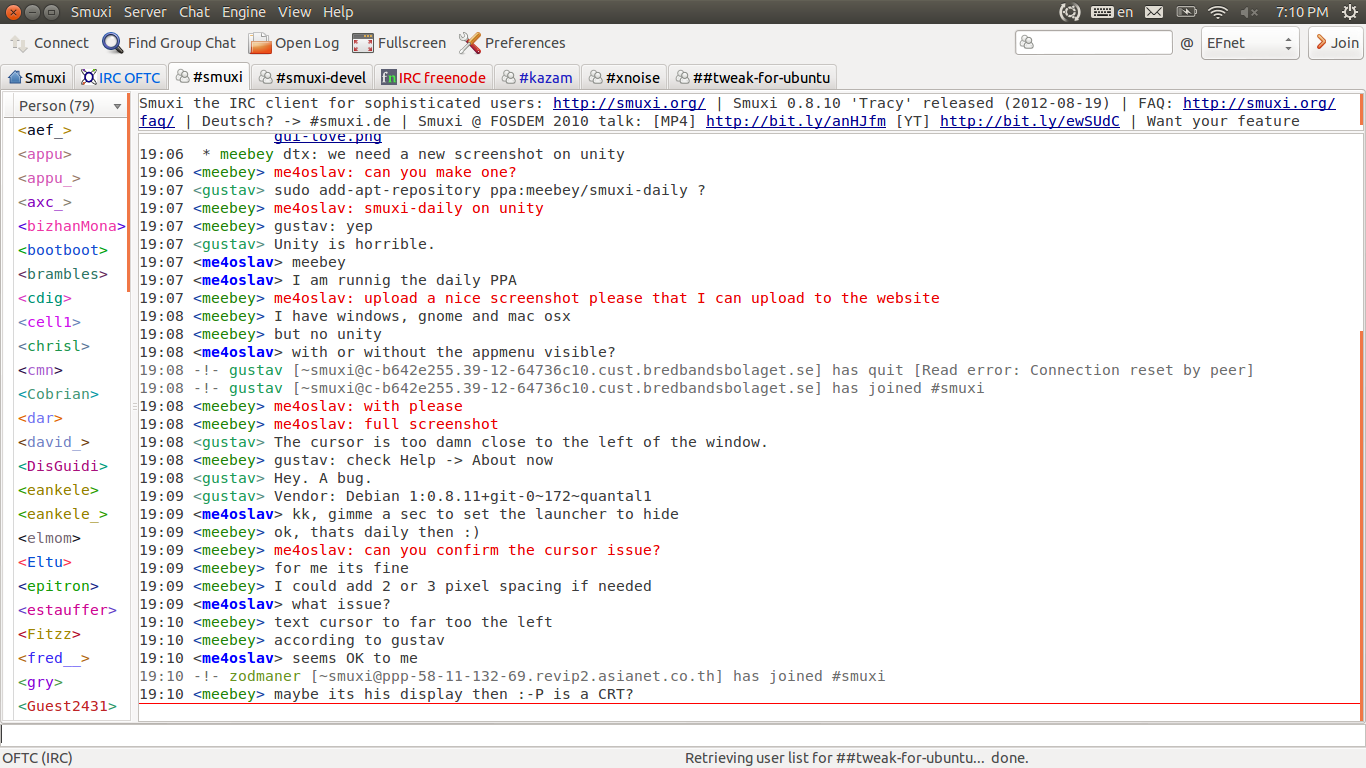Open Find Group Chat magnifier icon
Image resolution: width=1366 pixels, height=768 pixels.
point(113,43)
